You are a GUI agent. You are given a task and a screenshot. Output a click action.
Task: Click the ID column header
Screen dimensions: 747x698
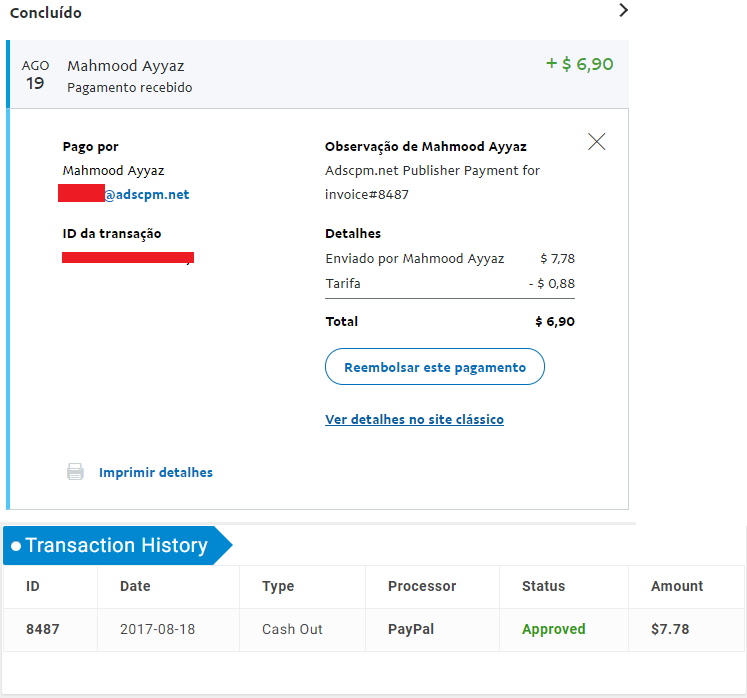click(x=33, y=586)
